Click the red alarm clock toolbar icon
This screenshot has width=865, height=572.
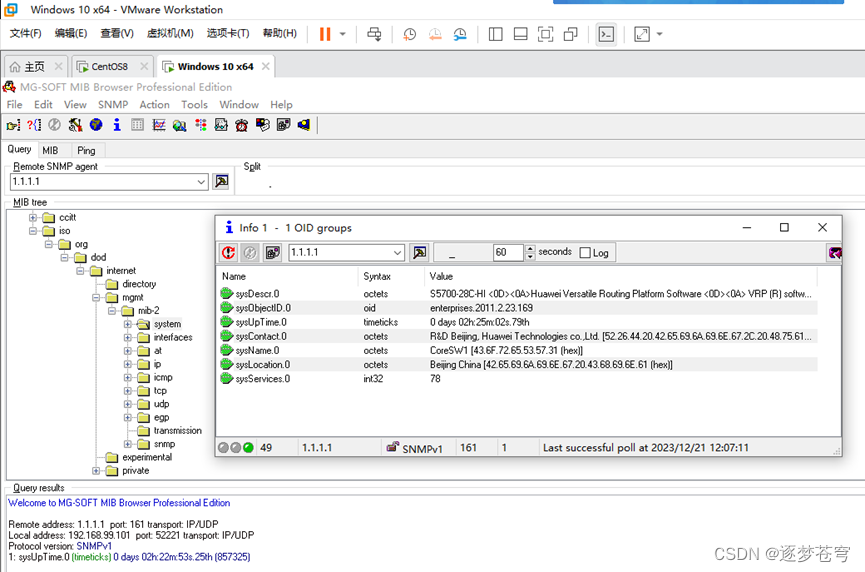coord(242,125)
